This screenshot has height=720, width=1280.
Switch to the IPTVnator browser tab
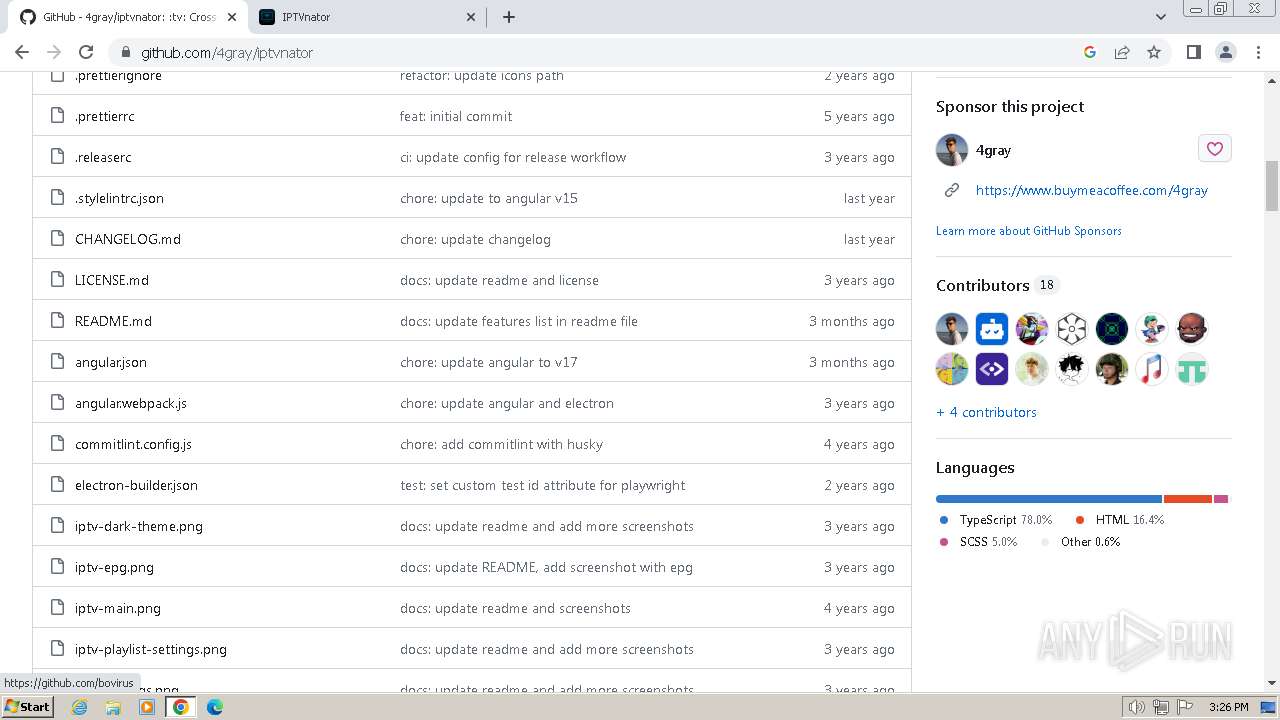365,17
